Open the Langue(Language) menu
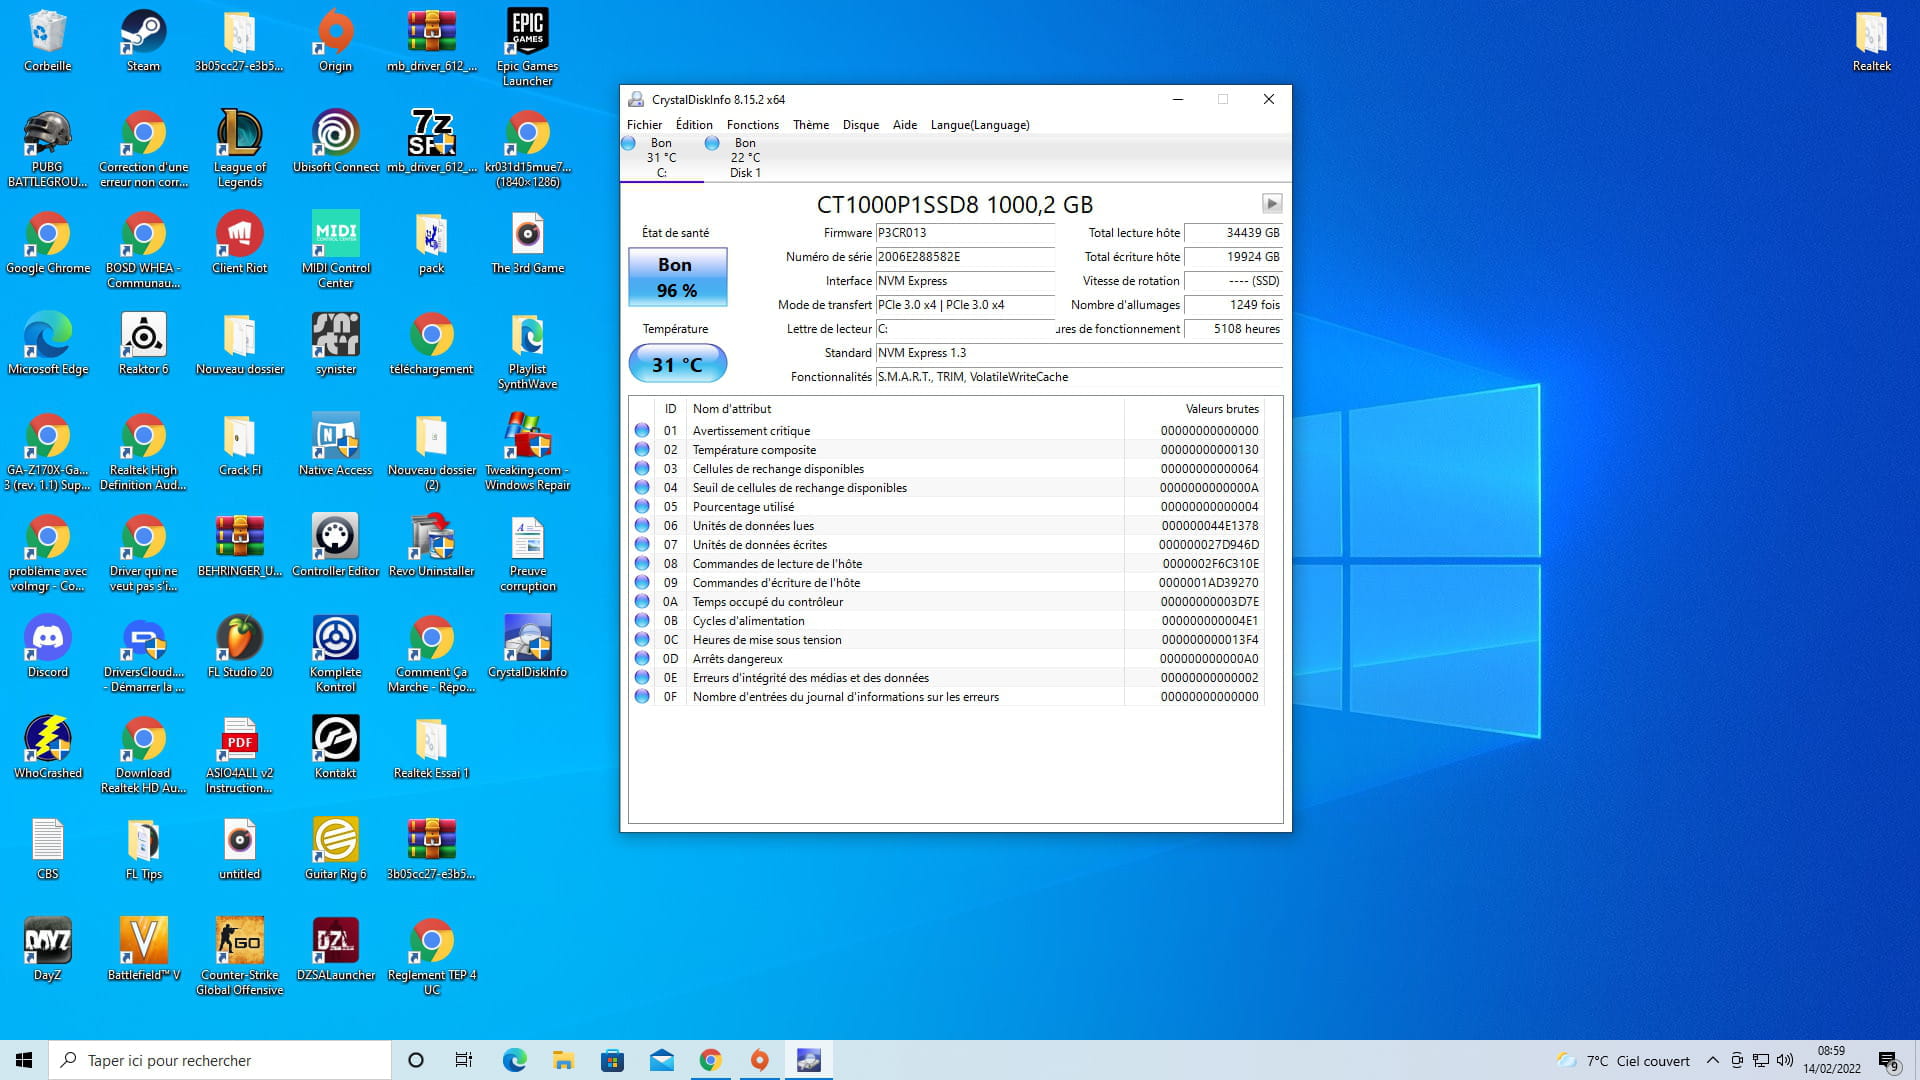Viewport: 1920px width, 1080px height. click(x=979, y=125)
